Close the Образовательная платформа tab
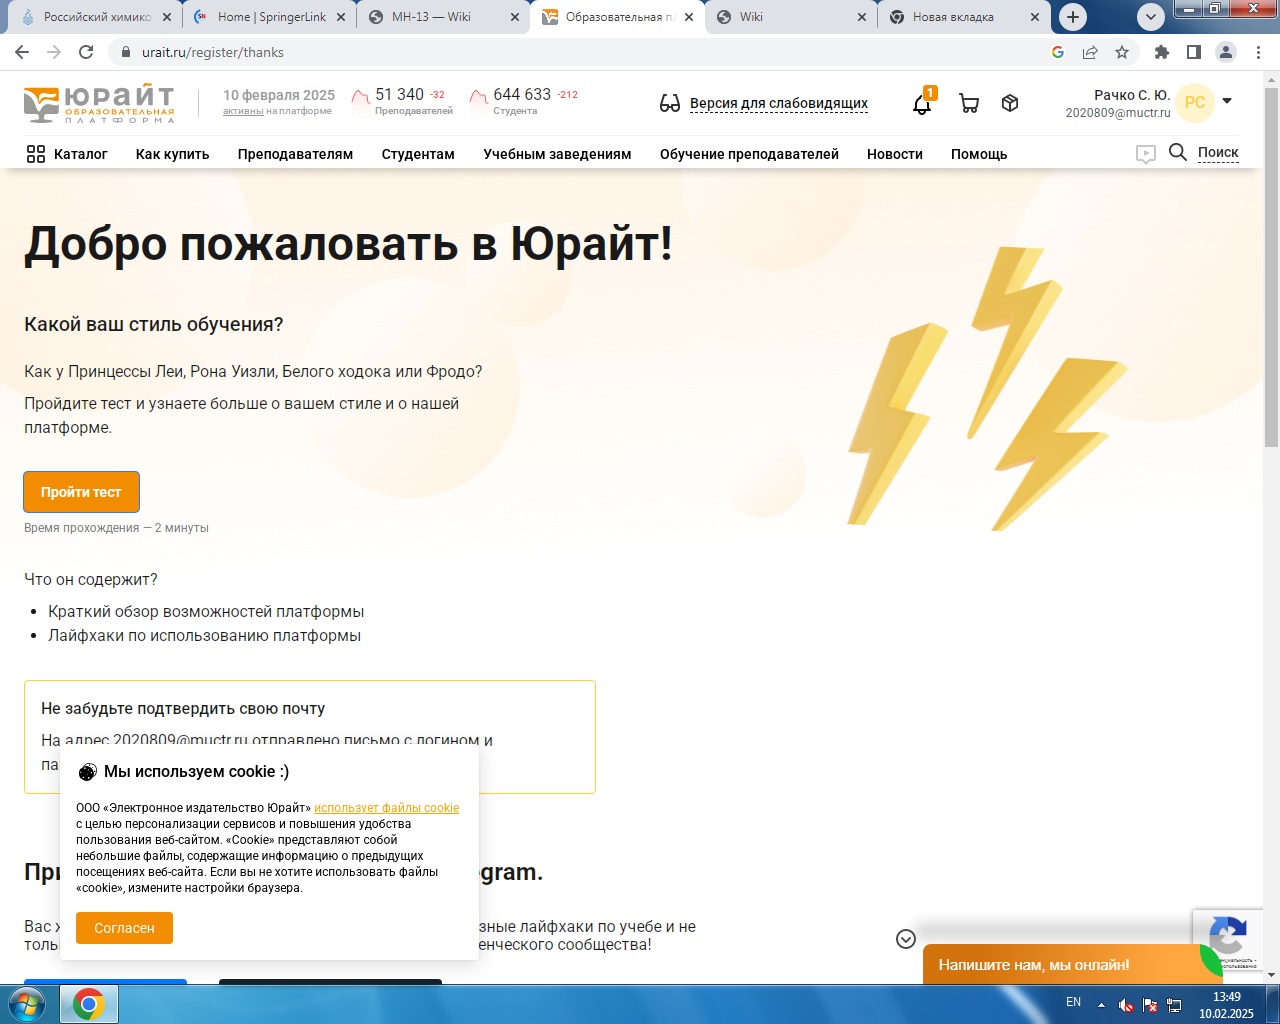 pyautogui.click(x=689, y=17)
